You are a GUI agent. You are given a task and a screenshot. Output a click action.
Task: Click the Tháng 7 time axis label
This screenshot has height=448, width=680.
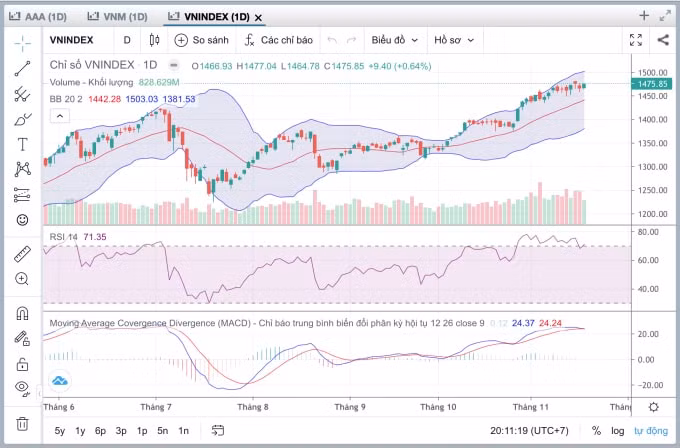[x=156, y=407]
